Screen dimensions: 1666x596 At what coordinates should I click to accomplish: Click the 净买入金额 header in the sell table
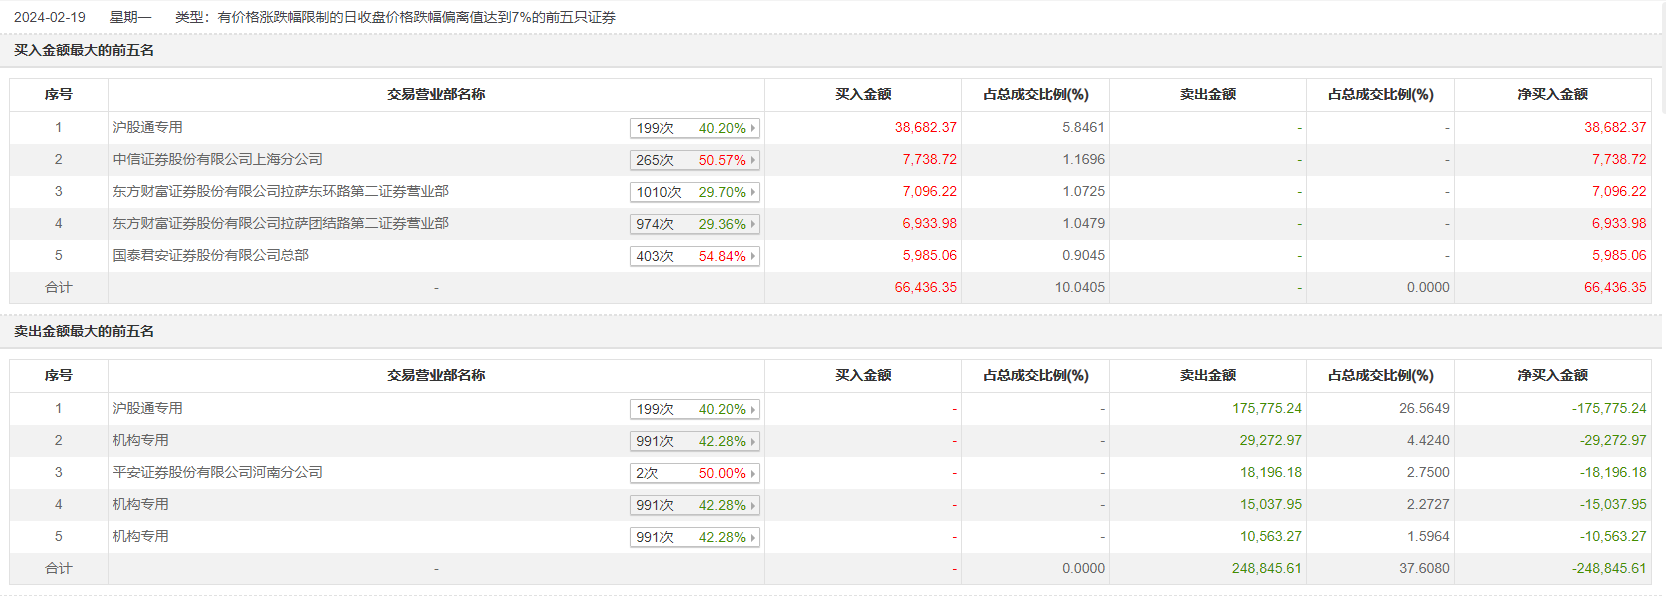click(1552, 375)
